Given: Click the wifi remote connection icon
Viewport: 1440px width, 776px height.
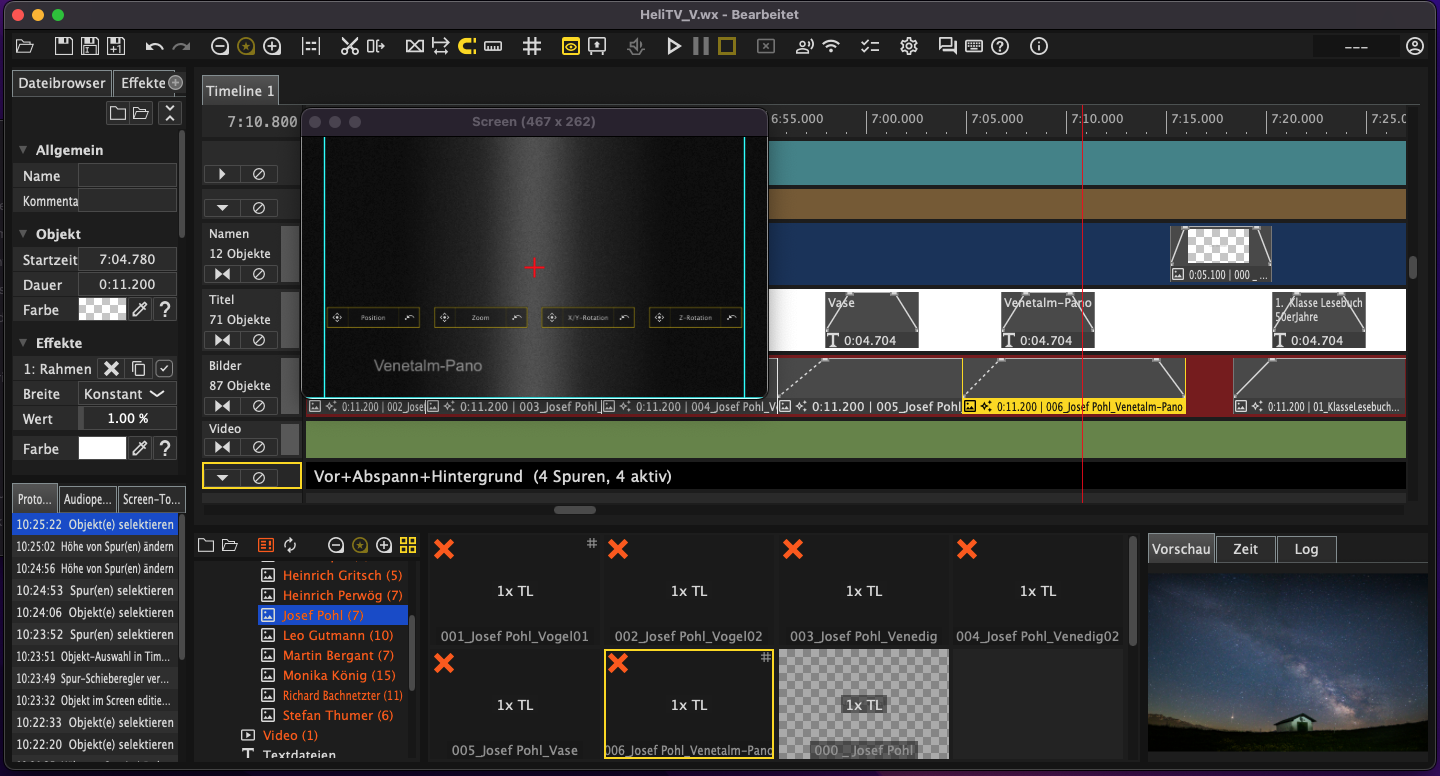Looking at the screenshot, I should 831,46.
